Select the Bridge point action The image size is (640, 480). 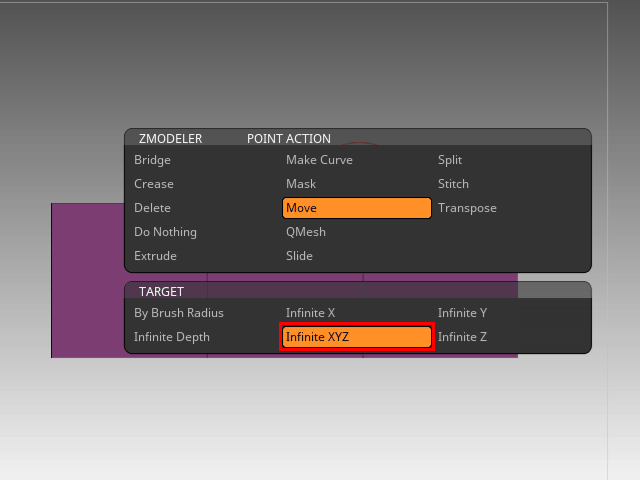pos(153,160)
